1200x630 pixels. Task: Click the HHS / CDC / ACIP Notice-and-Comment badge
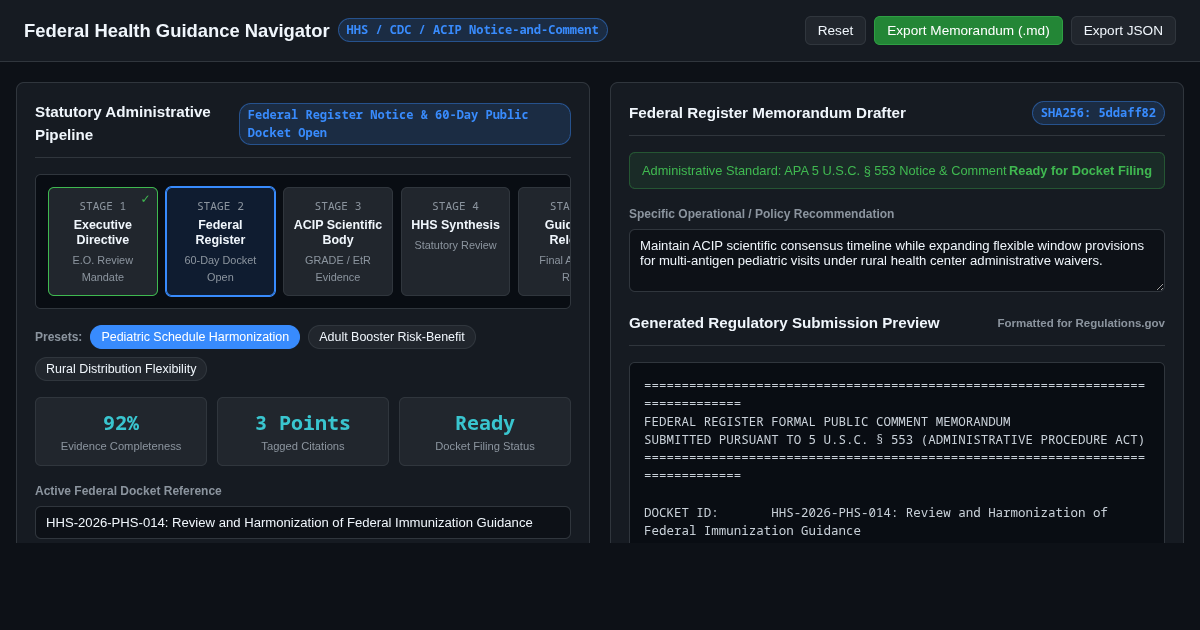[x=472, y=30]
